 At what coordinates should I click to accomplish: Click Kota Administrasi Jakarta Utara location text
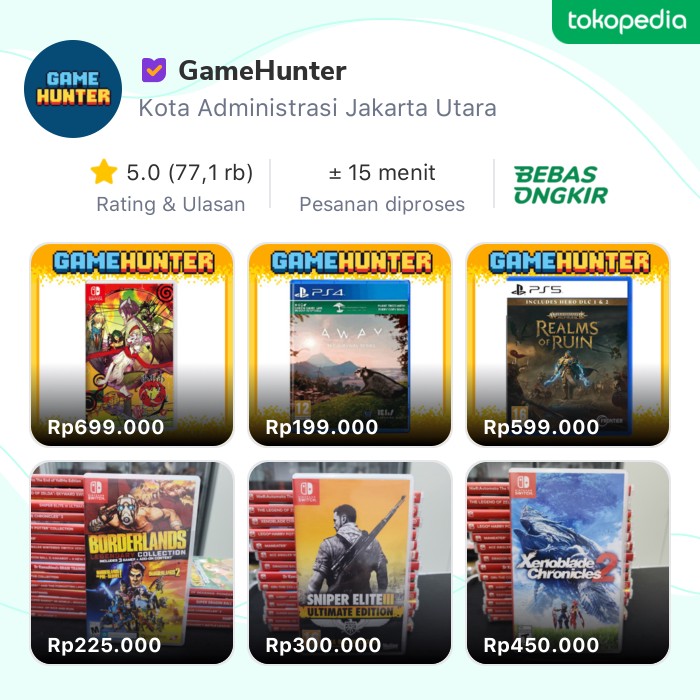pos(317,108)
